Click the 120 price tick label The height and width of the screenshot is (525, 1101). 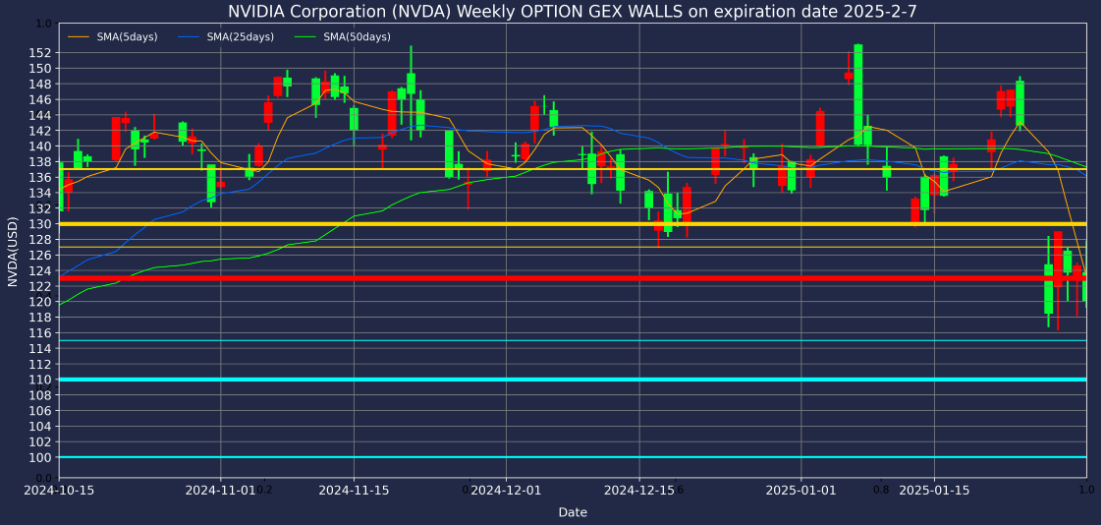[x=41, y=302]
